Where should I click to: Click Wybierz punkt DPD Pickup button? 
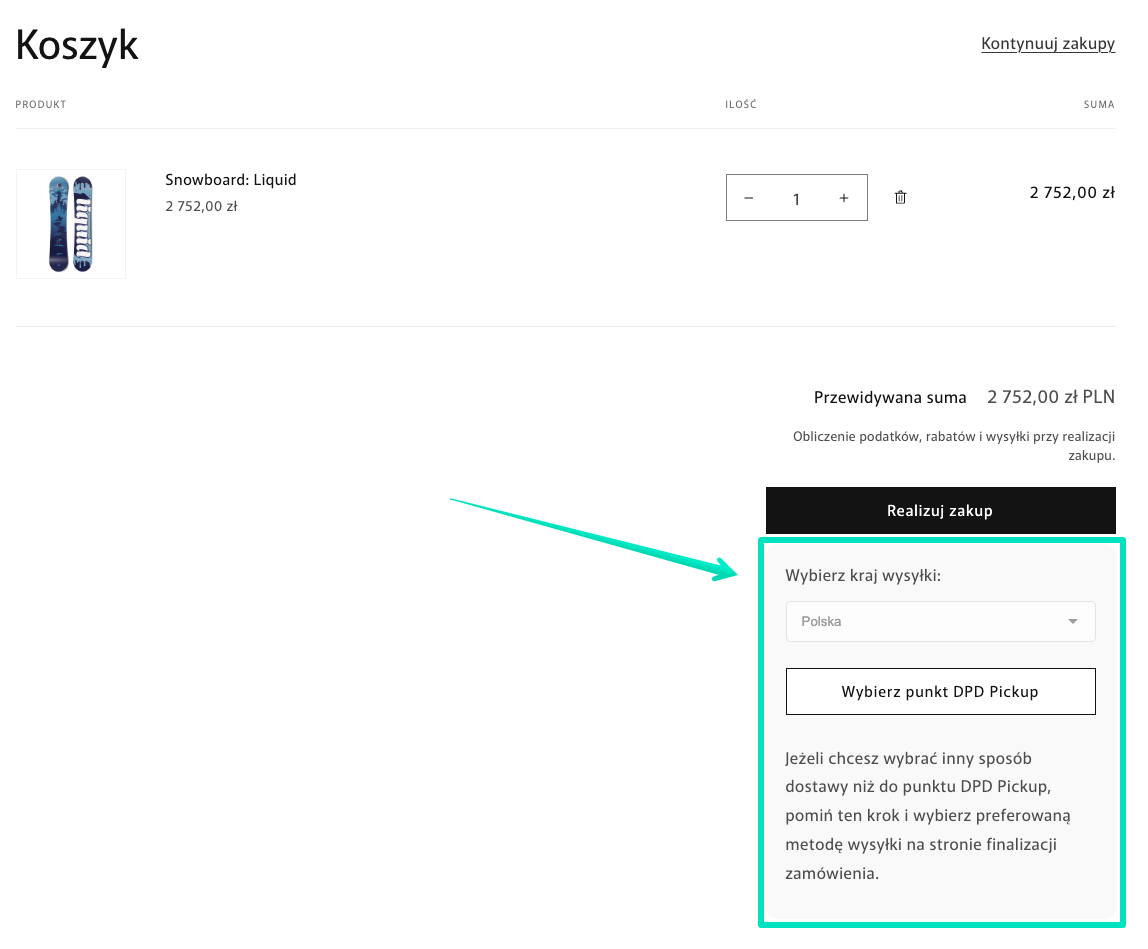[x=940, y=691]
